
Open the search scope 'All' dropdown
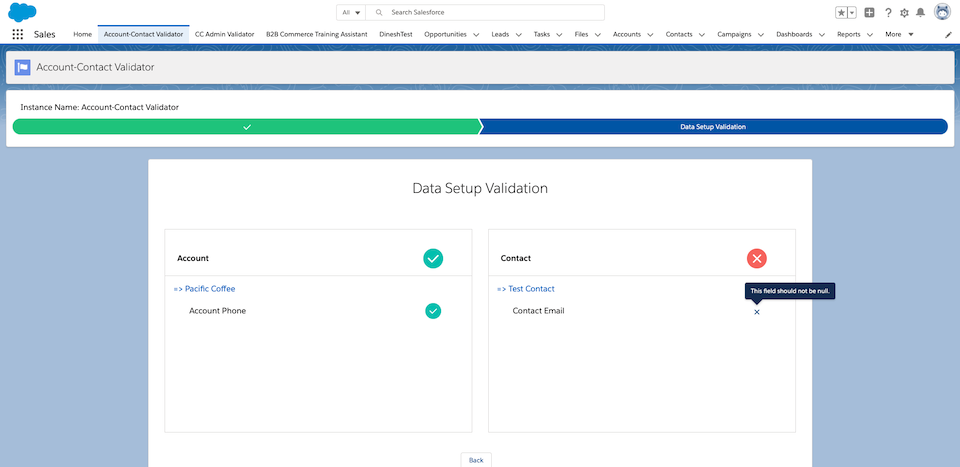pyautogui.click(x=350, y=13)
